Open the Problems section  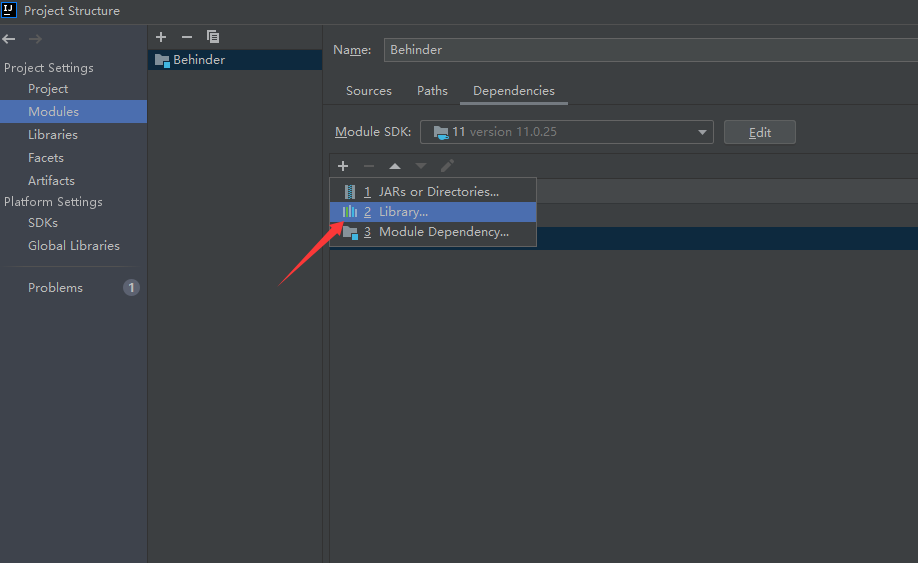(x=56, y=288)
